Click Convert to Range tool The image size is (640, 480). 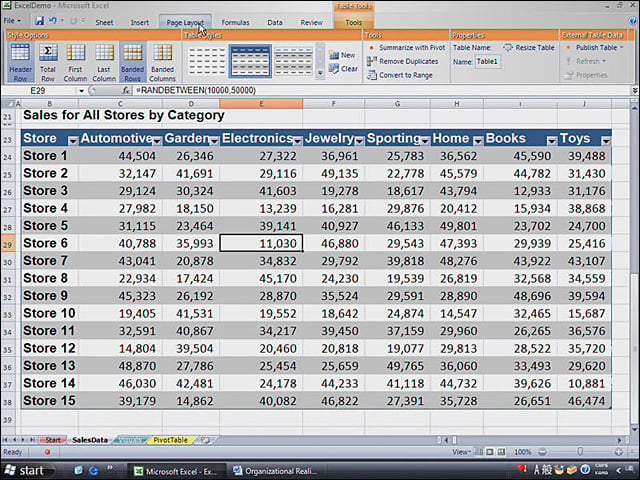tap(400, 75)
